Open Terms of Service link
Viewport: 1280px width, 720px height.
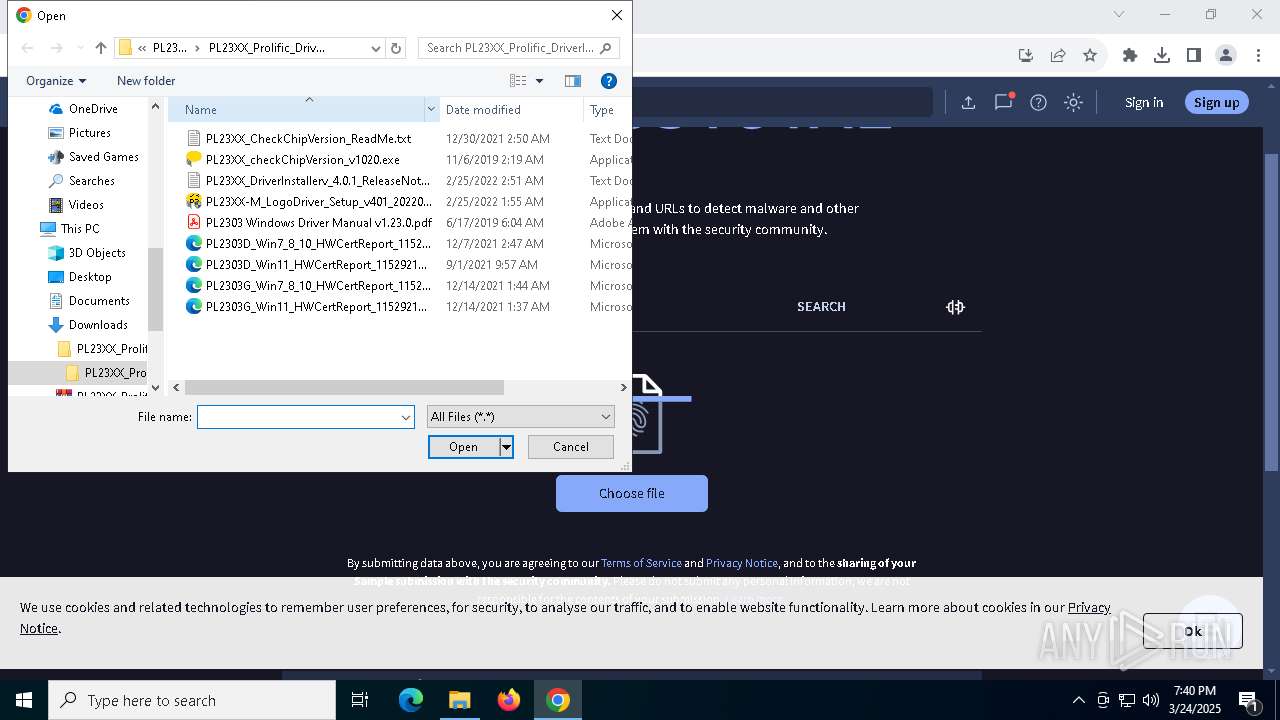[x=641, y=563]
